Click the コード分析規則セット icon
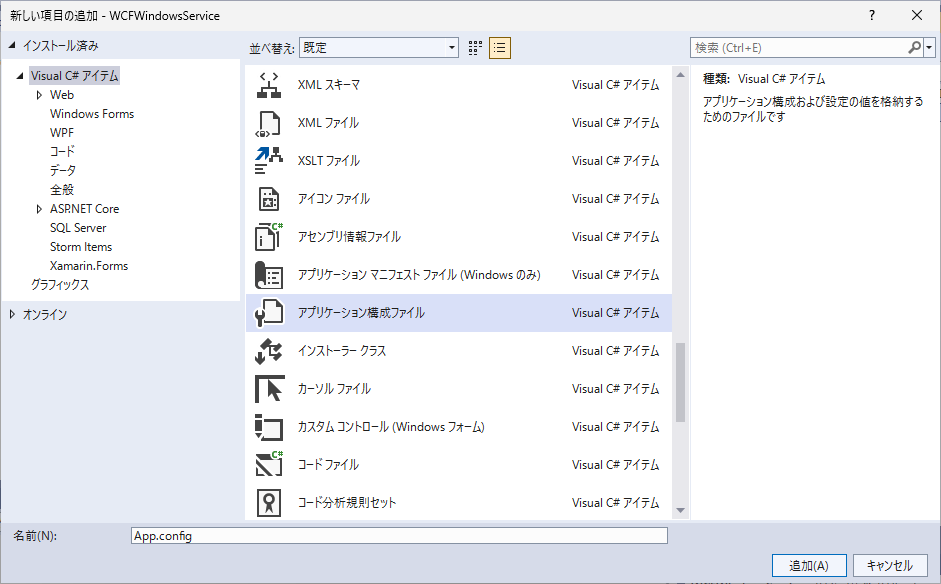Image resolution: width=941 pixels, height=584 pixels. (268, 503)
